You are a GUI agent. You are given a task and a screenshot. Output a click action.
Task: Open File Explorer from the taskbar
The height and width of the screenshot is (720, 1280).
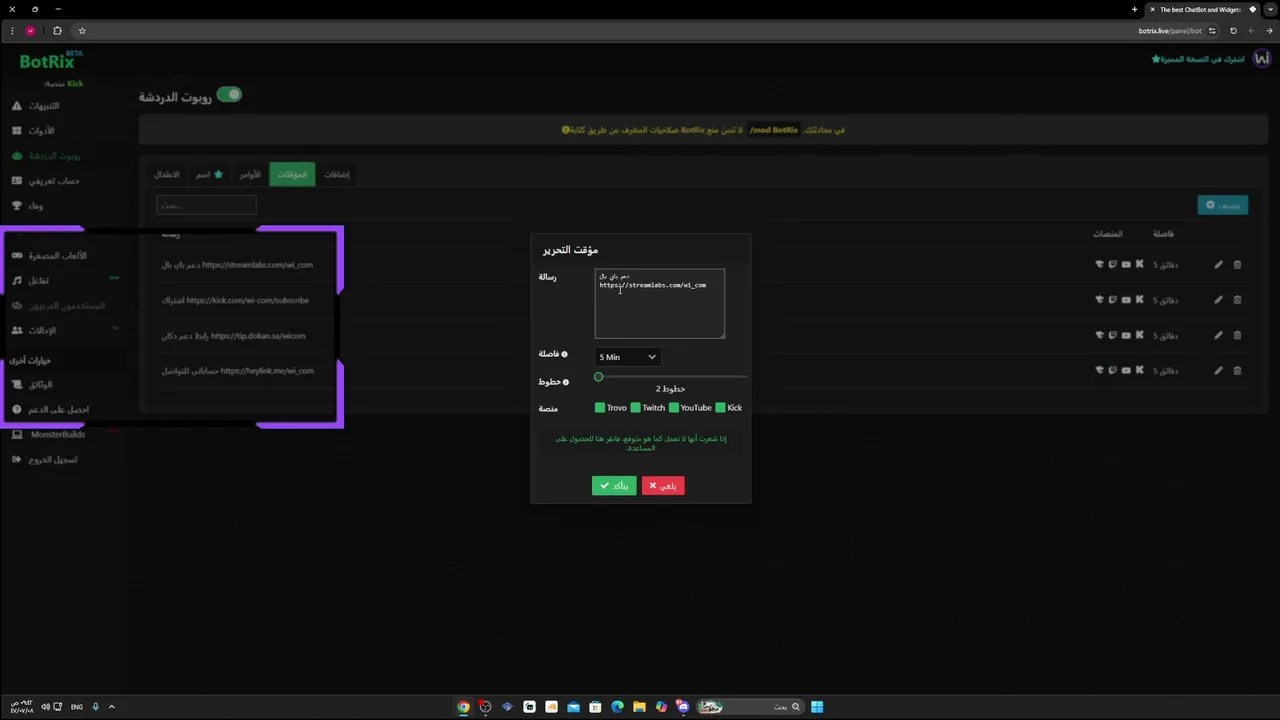[639, 707]
